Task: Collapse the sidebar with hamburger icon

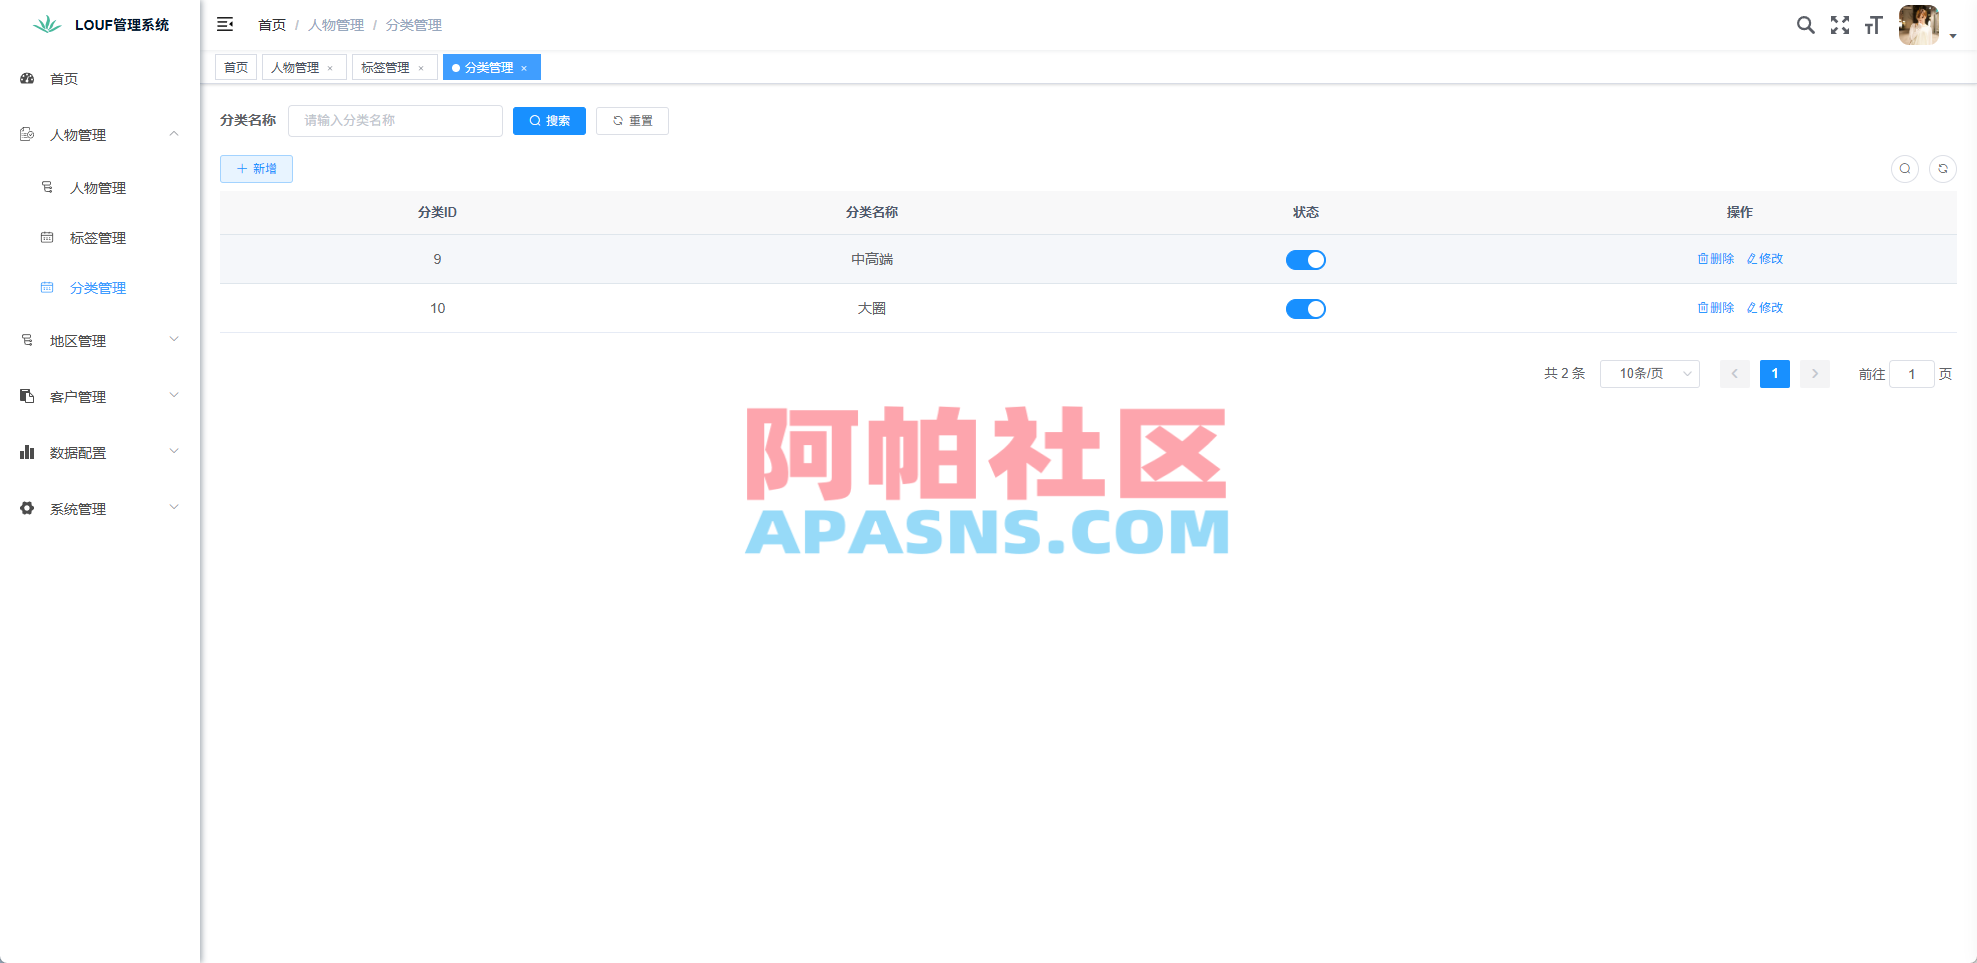Action: click(x=225, y=24)
